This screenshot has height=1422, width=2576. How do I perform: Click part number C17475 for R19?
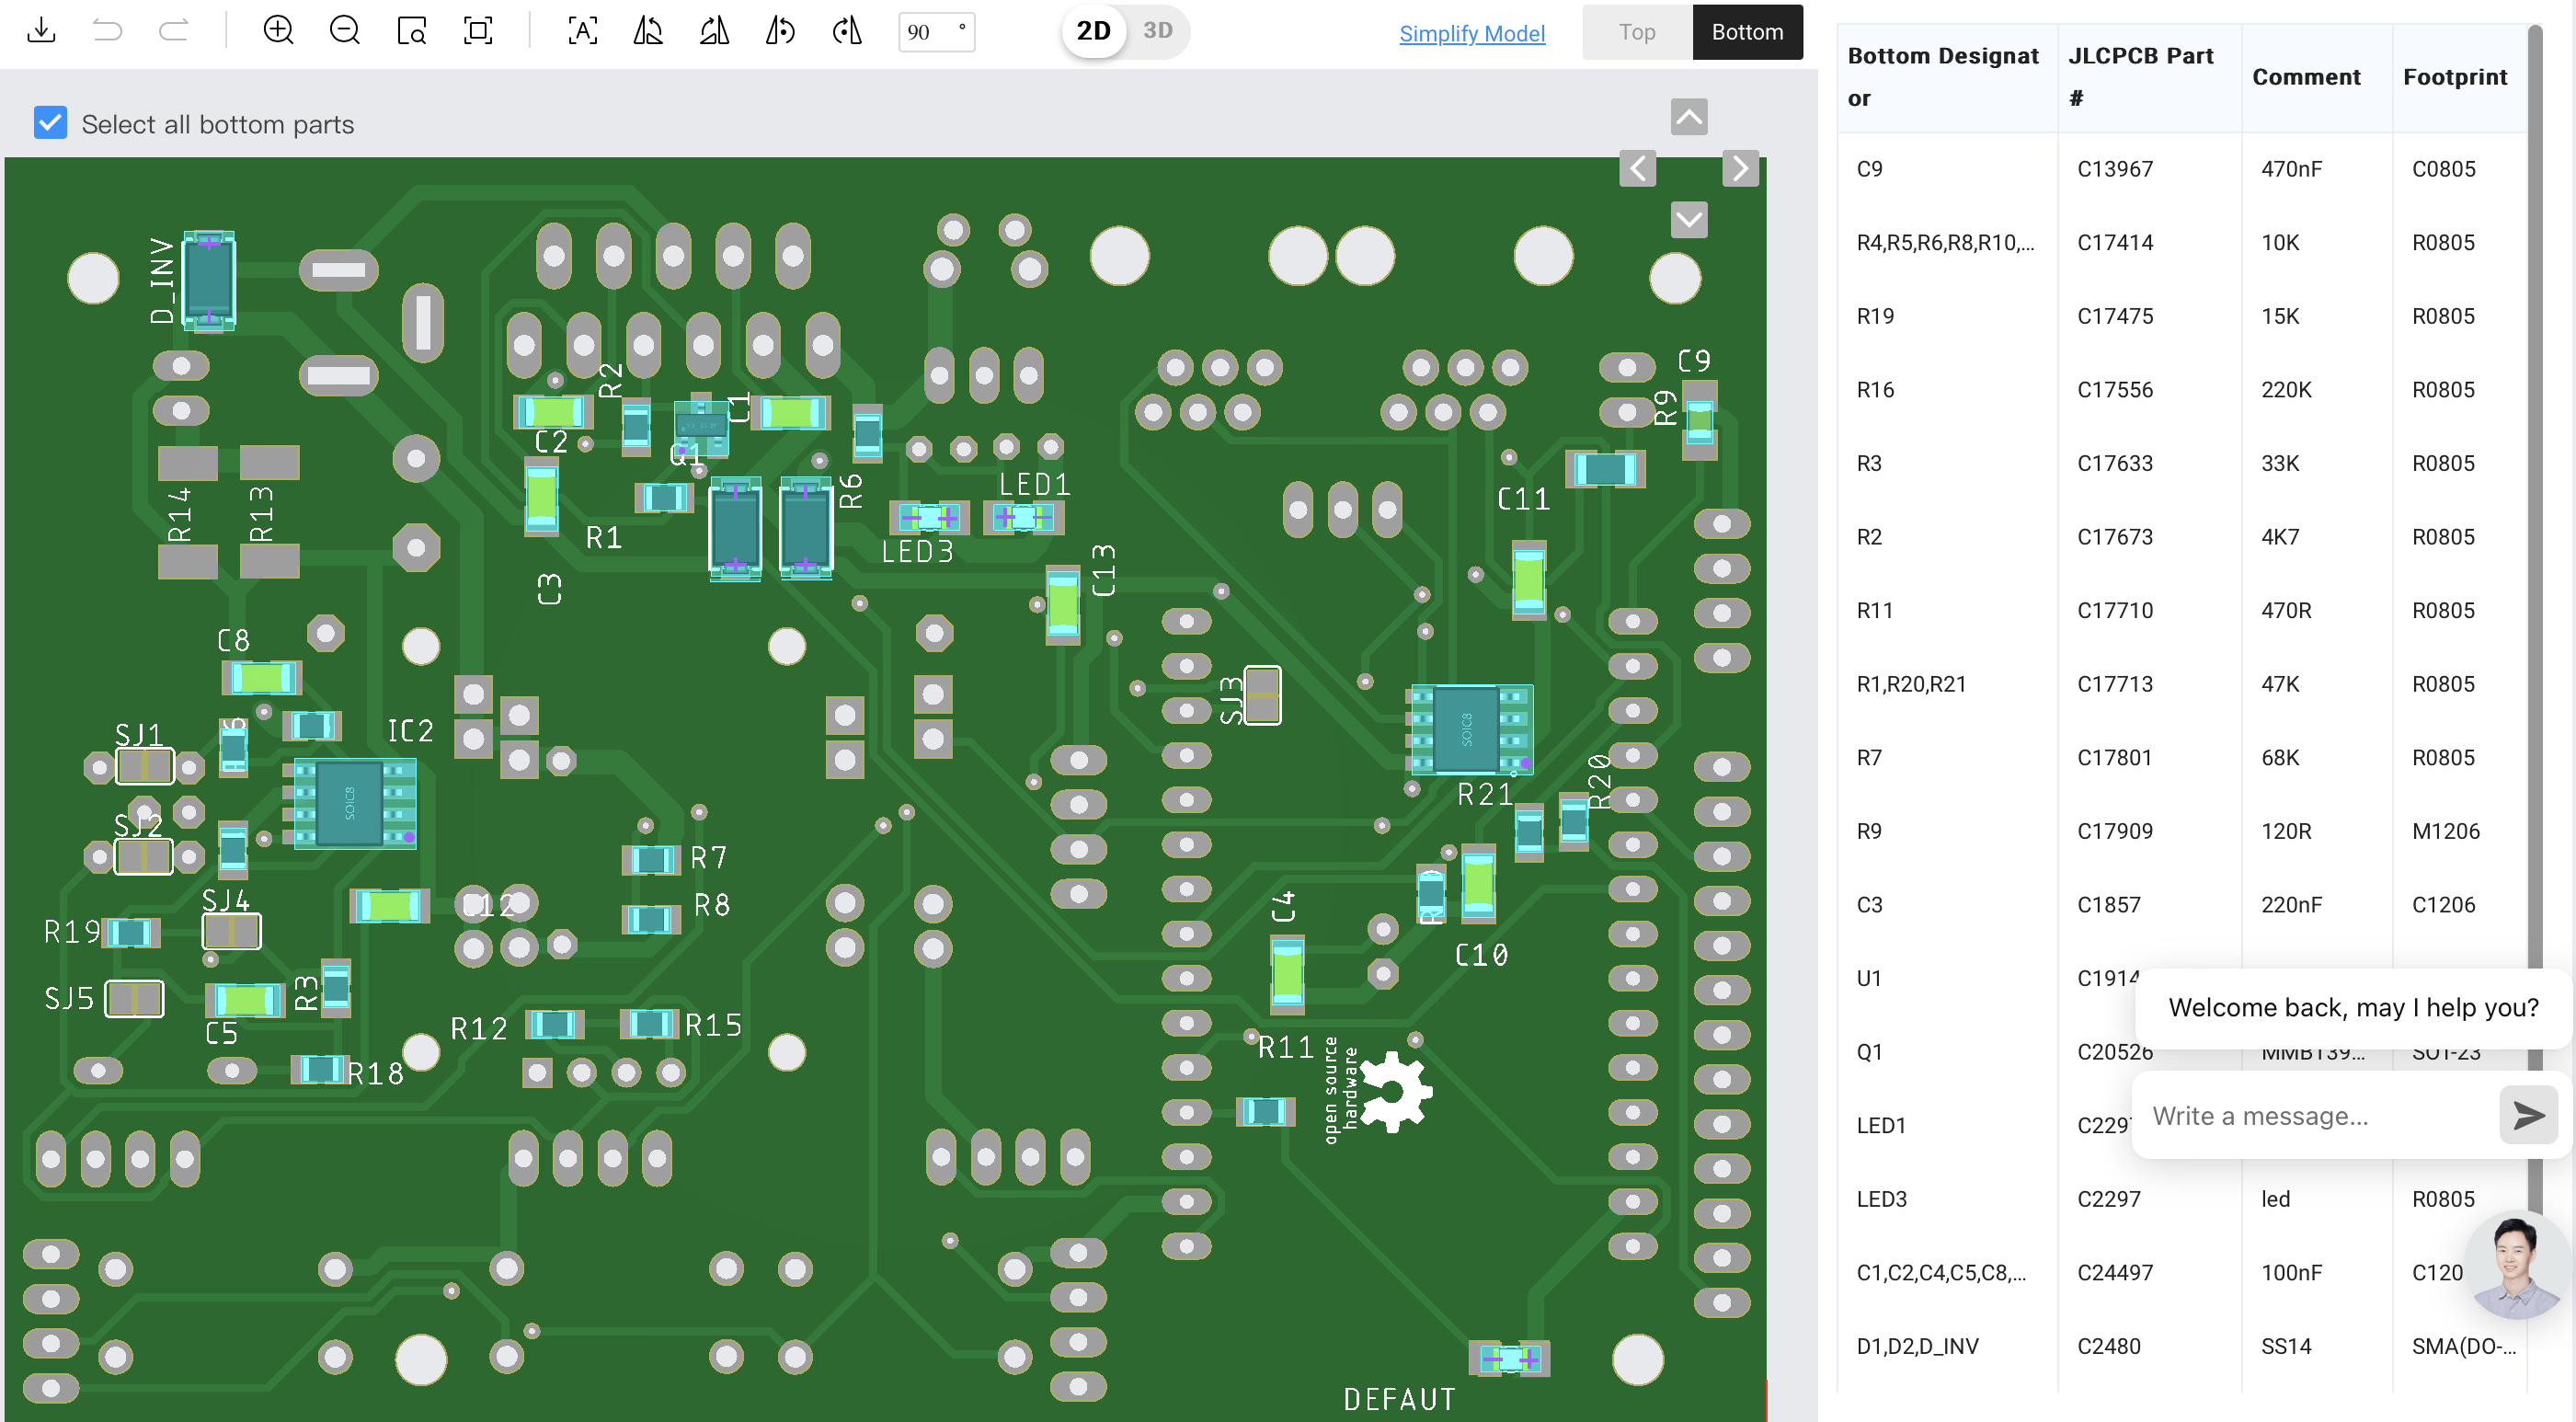tap(2114, 316)
